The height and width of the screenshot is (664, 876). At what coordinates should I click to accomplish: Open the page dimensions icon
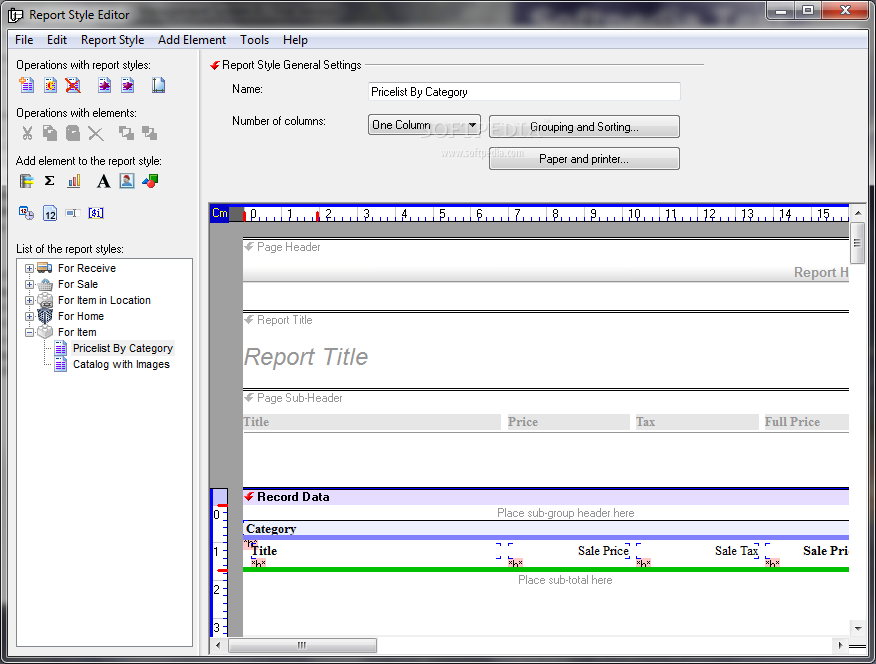point(159,85)
